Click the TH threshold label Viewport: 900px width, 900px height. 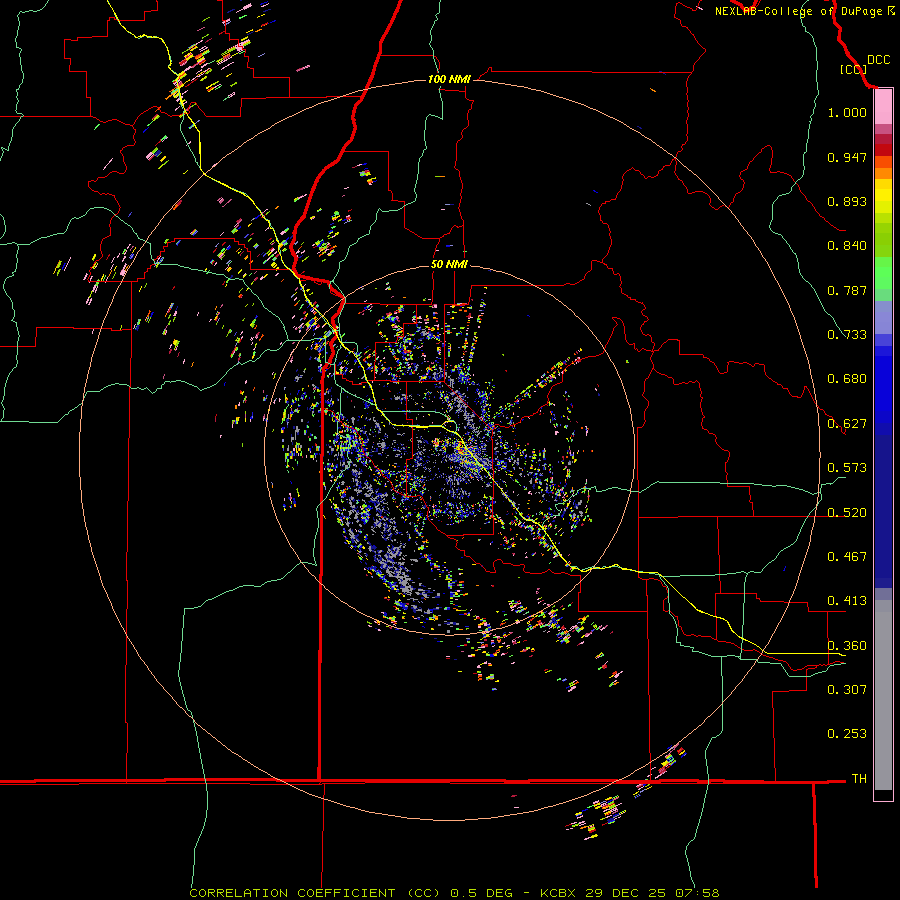859,779
